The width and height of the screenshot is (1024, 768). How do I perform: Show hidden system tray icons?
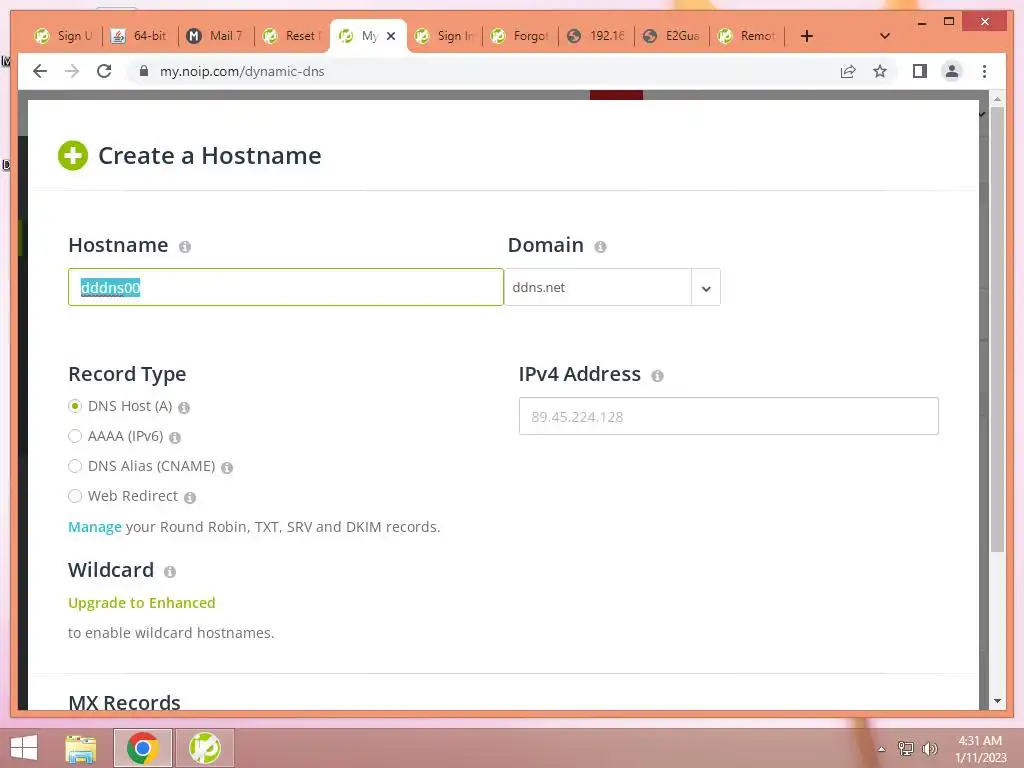[x=881, y=749]
